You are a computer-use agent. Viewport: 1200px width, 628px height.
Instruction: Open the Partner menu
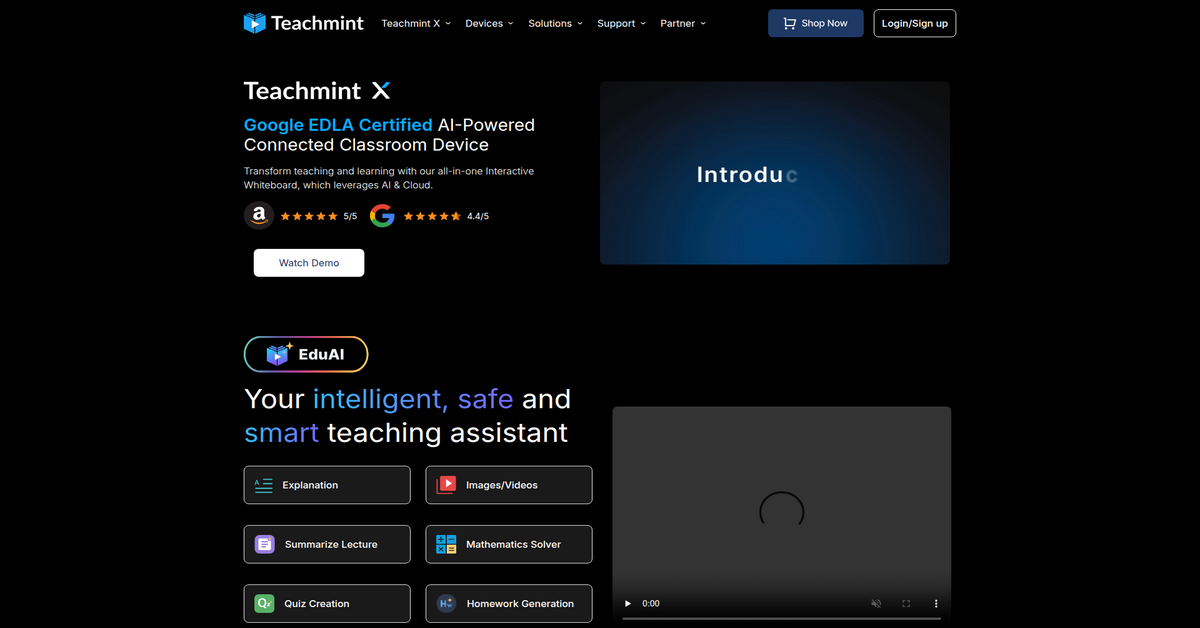click(x=683, y=23)
